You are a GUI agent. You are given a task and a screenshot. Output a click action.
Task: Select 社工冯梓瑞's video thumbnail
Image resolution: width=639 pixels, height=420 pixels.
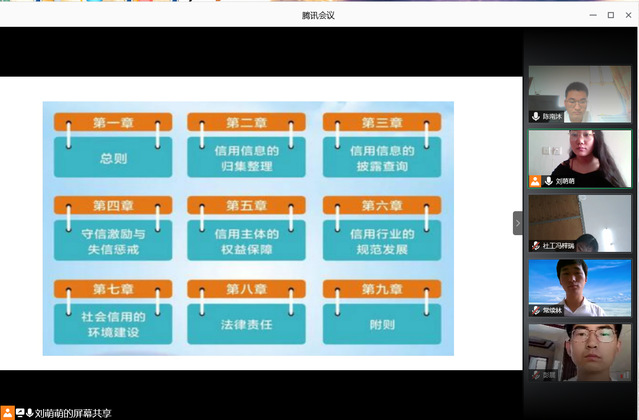coord(579,220)
